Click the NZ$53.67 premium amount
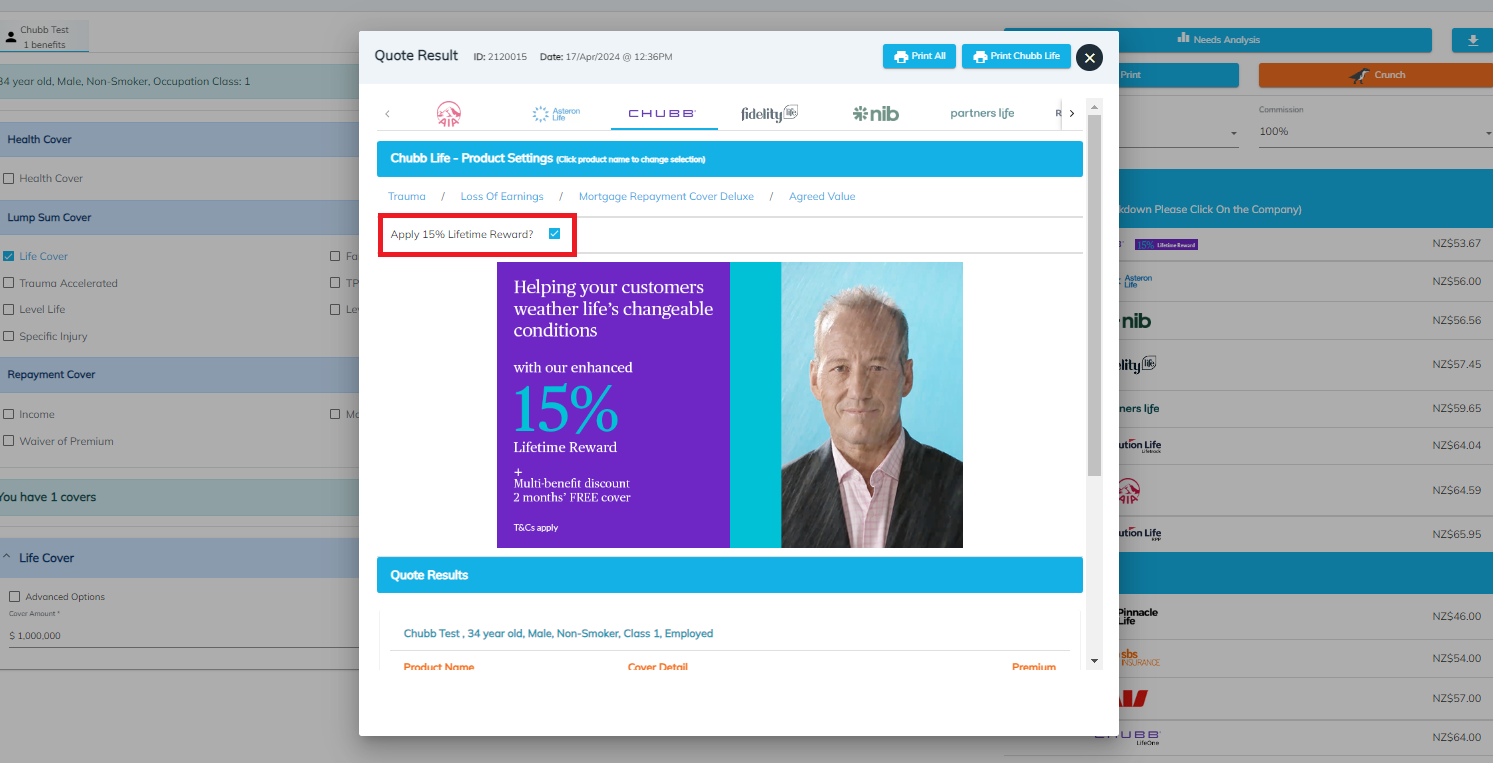Viewport: 1493px width, 763px height. coord(1456,244)
